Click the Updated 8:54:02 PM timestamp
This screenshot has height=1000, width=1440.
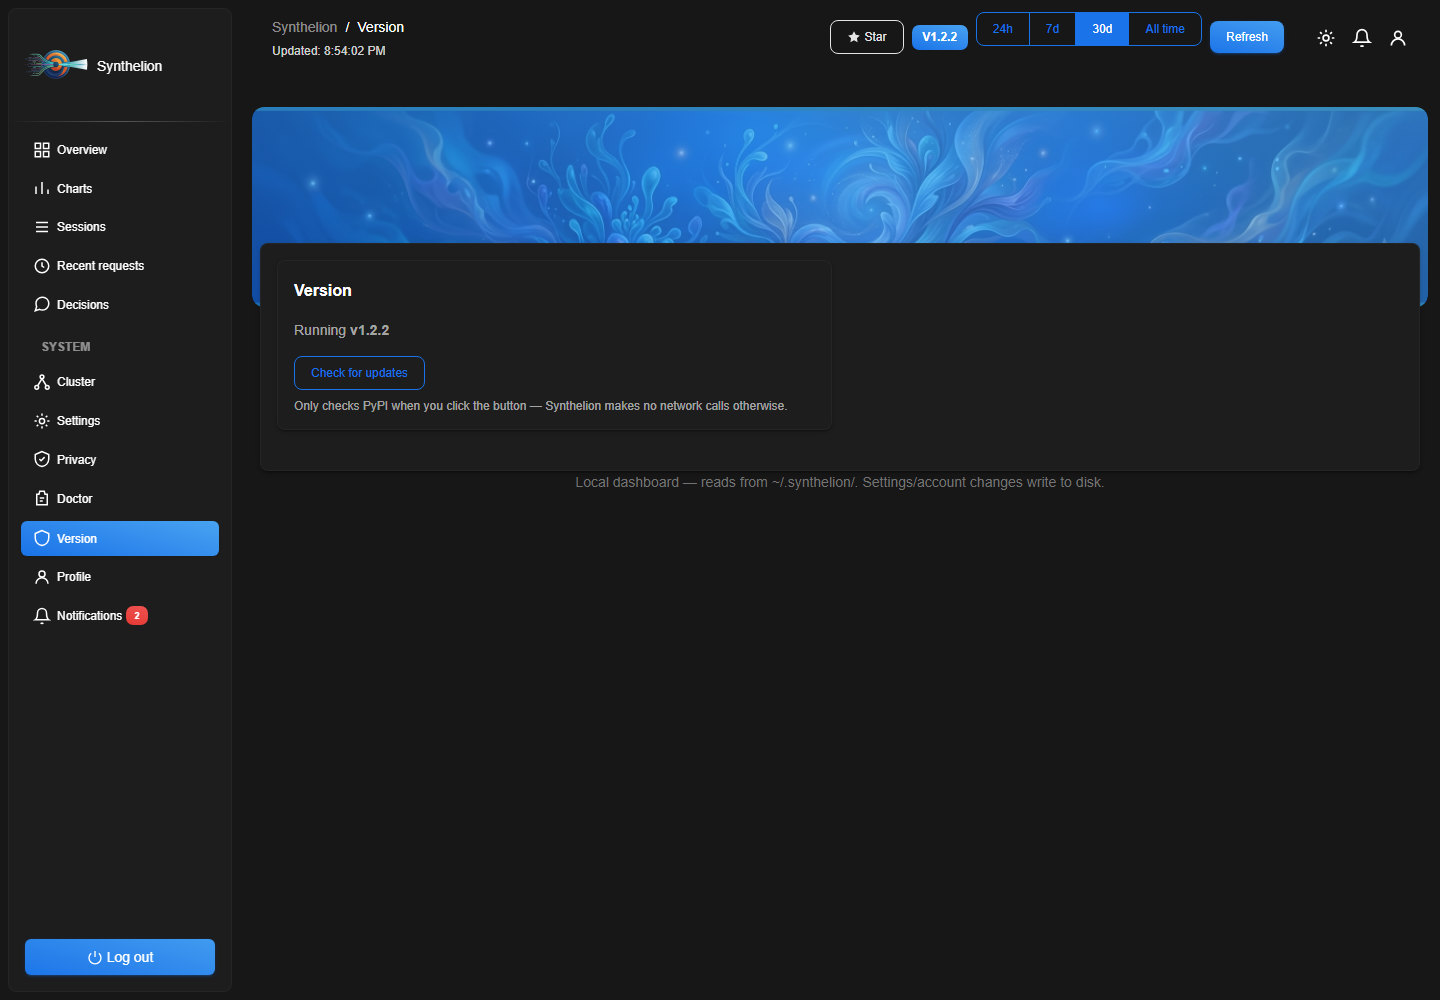point(329,51)
